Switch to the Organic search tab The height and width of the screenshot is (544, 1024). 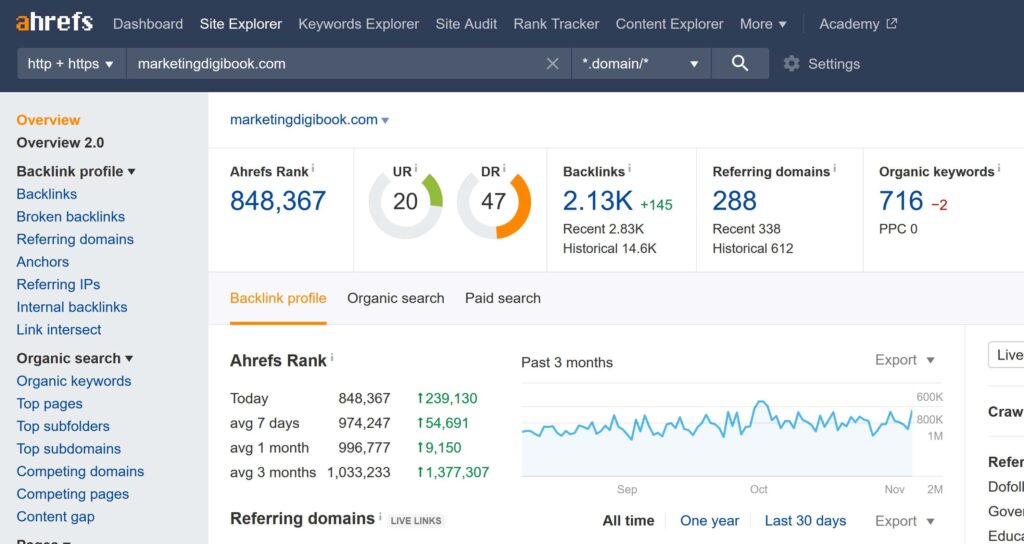(396, 298)
